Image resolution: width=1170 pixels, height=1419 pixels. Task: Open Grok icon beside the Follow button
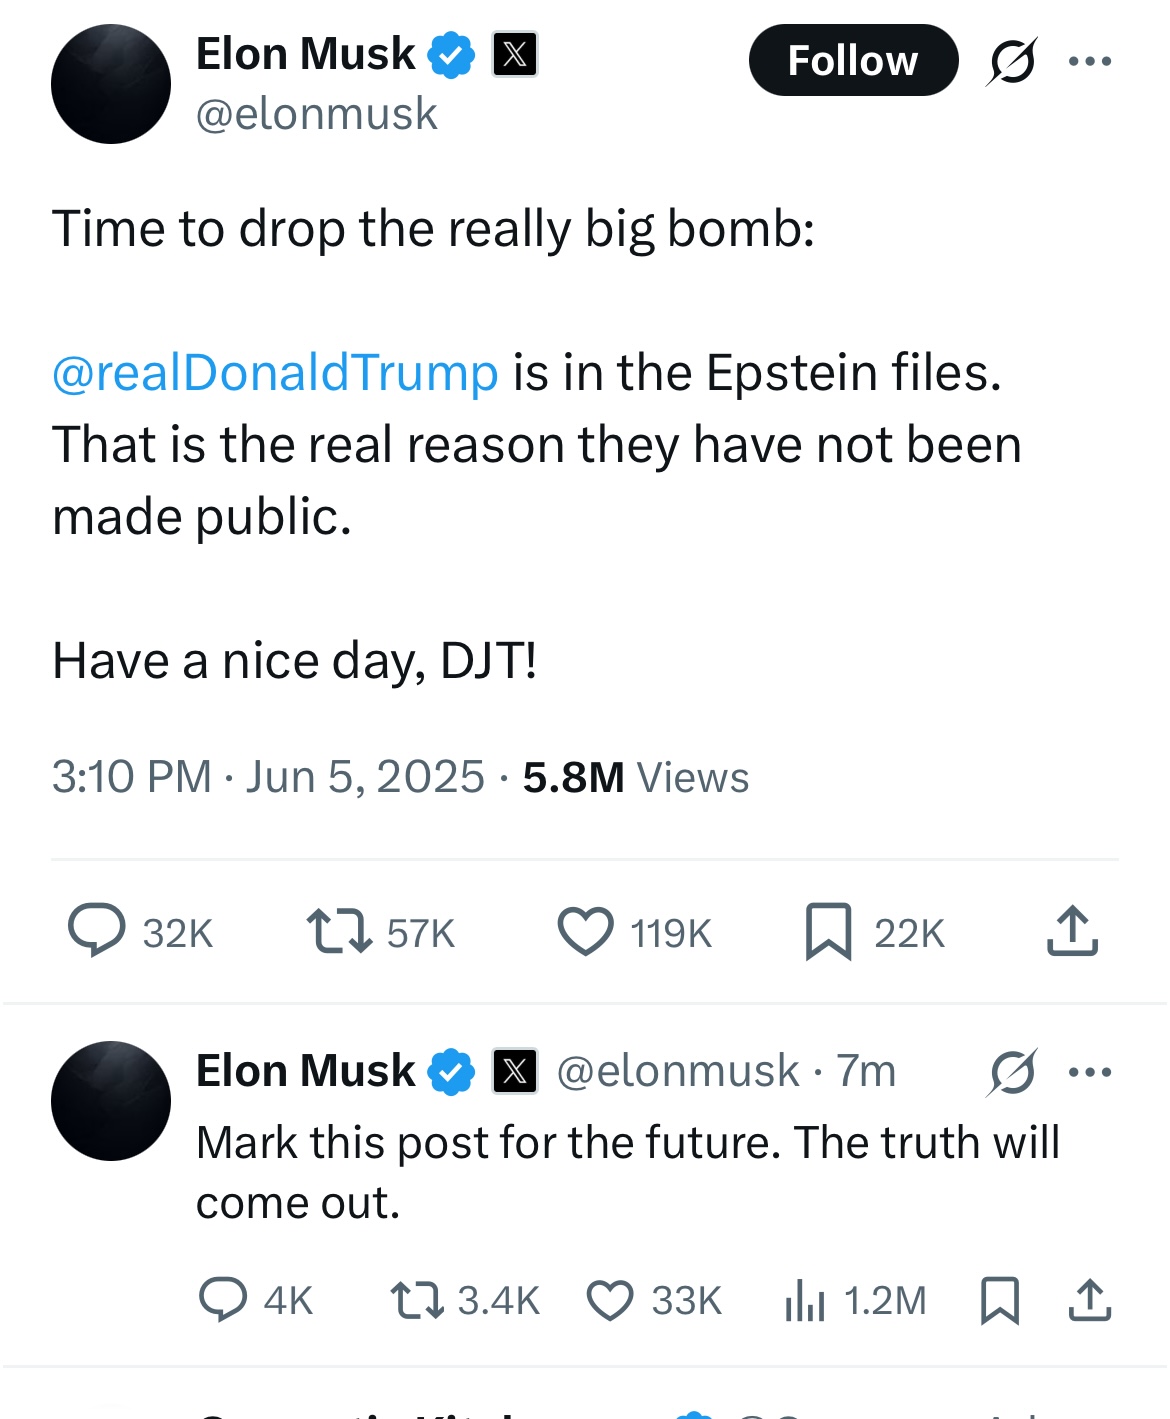(1011, 62)
